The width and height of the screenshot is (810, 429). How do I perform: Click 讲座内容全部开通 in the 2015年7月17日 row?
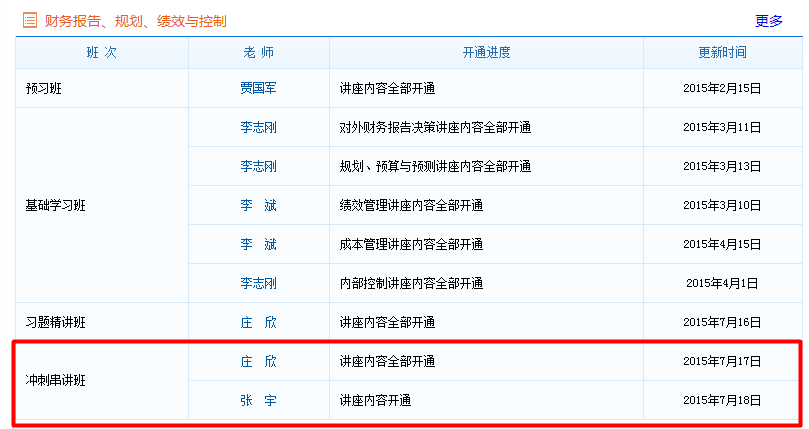coord(387,361)
